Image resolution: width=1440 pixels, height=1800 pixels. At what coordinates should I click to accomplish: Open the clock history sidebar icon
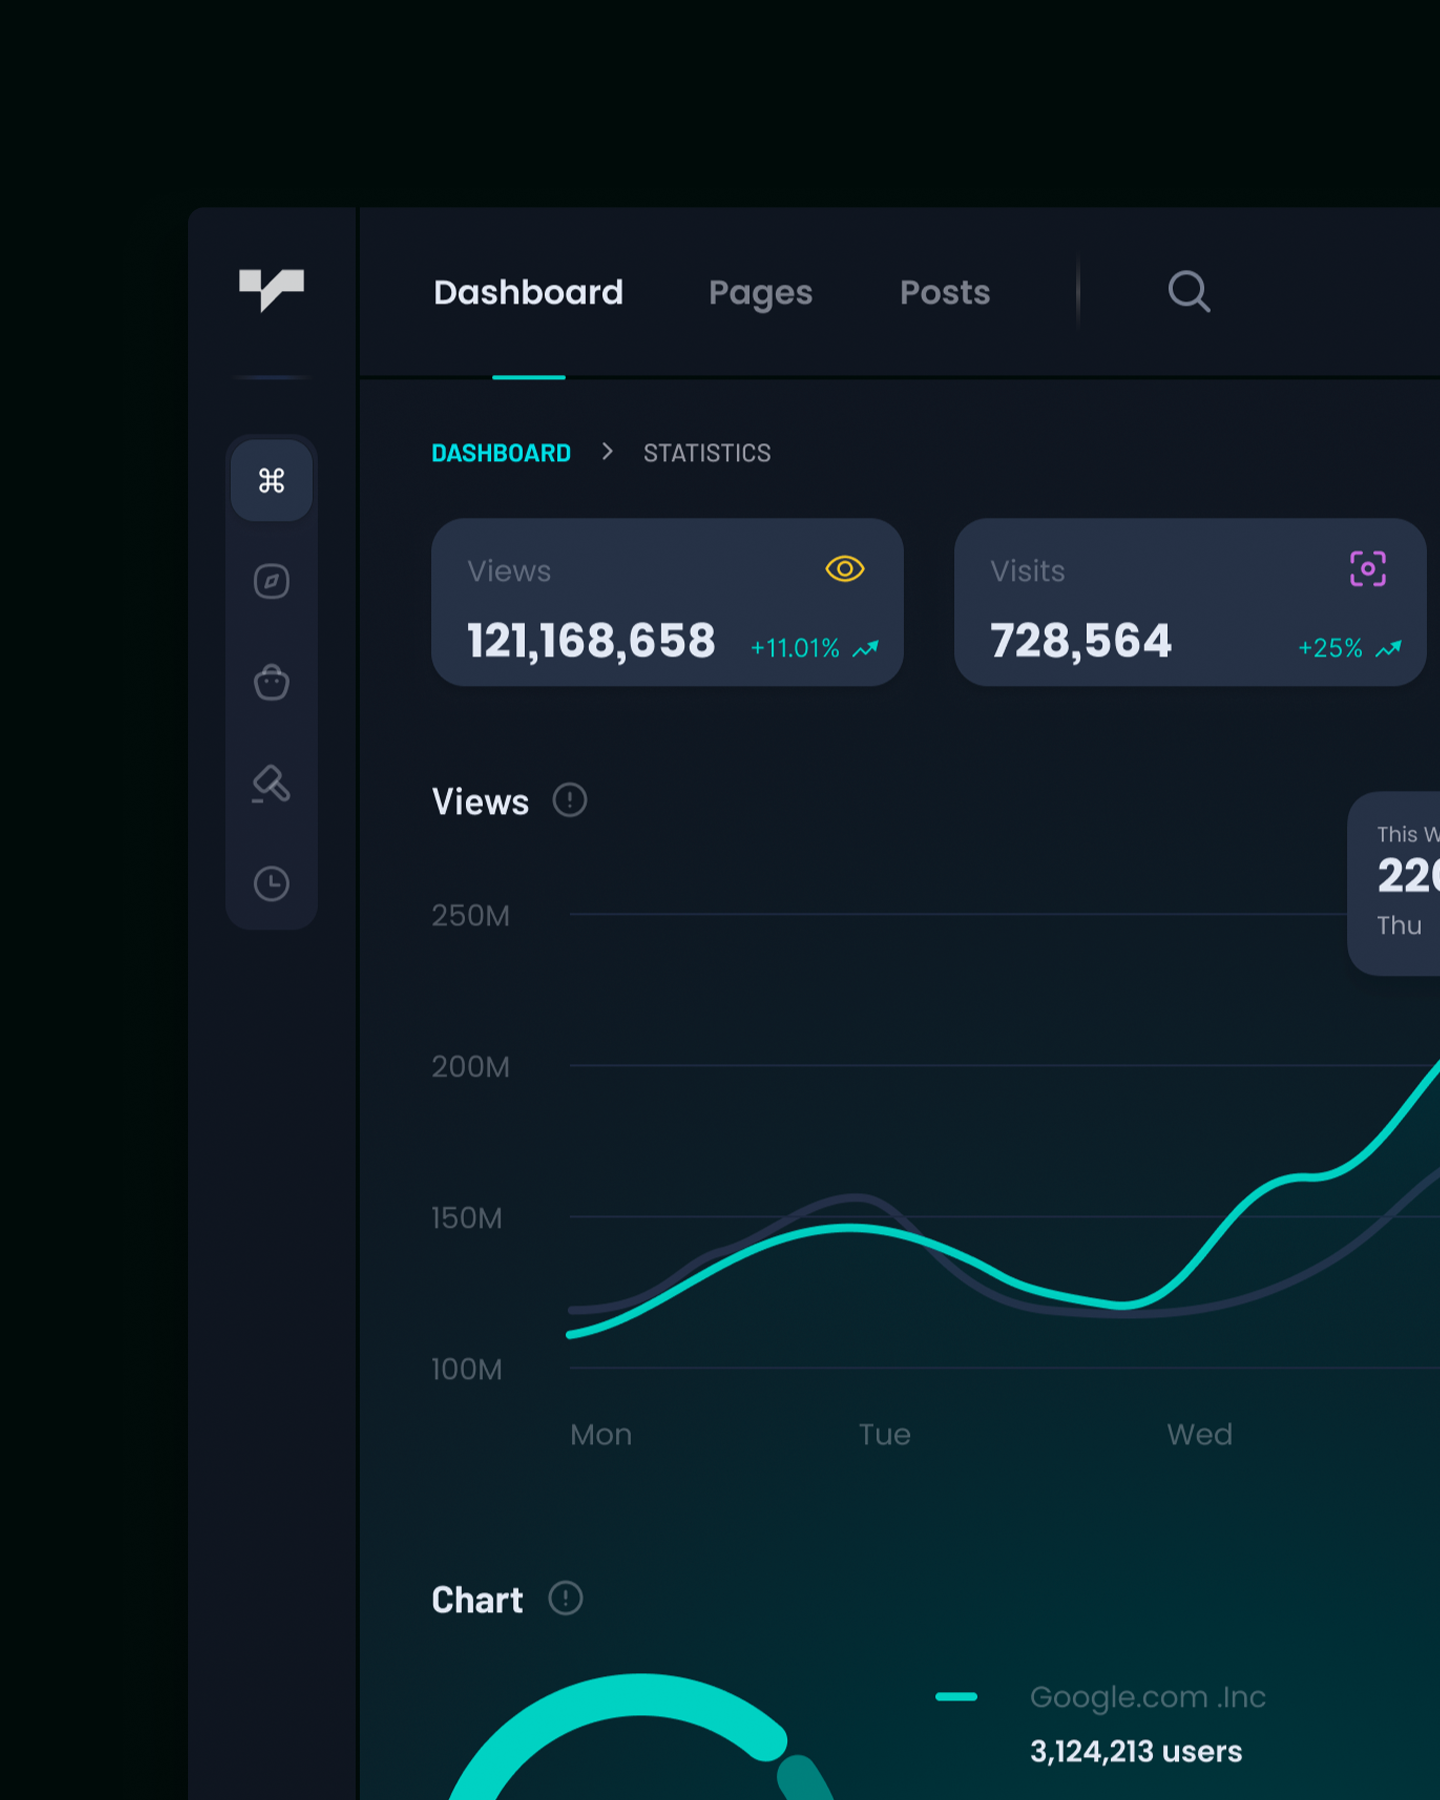point(271,884)
